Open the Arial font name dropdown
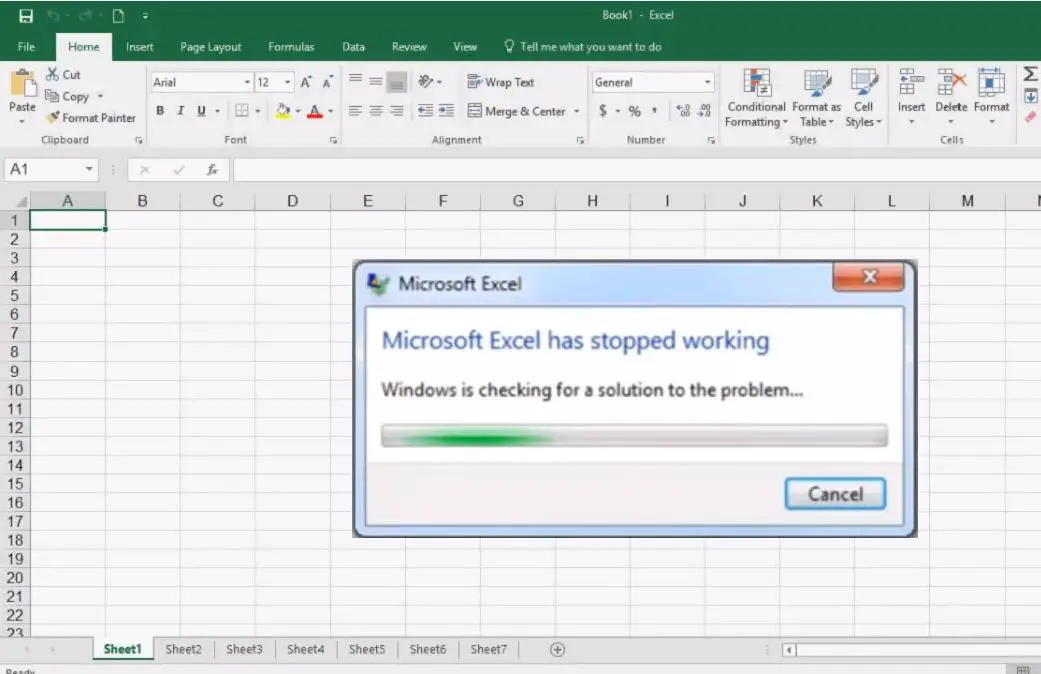The width and height of the screenshot is (1041, 674). pyautogui.click(x=247, y=82)
